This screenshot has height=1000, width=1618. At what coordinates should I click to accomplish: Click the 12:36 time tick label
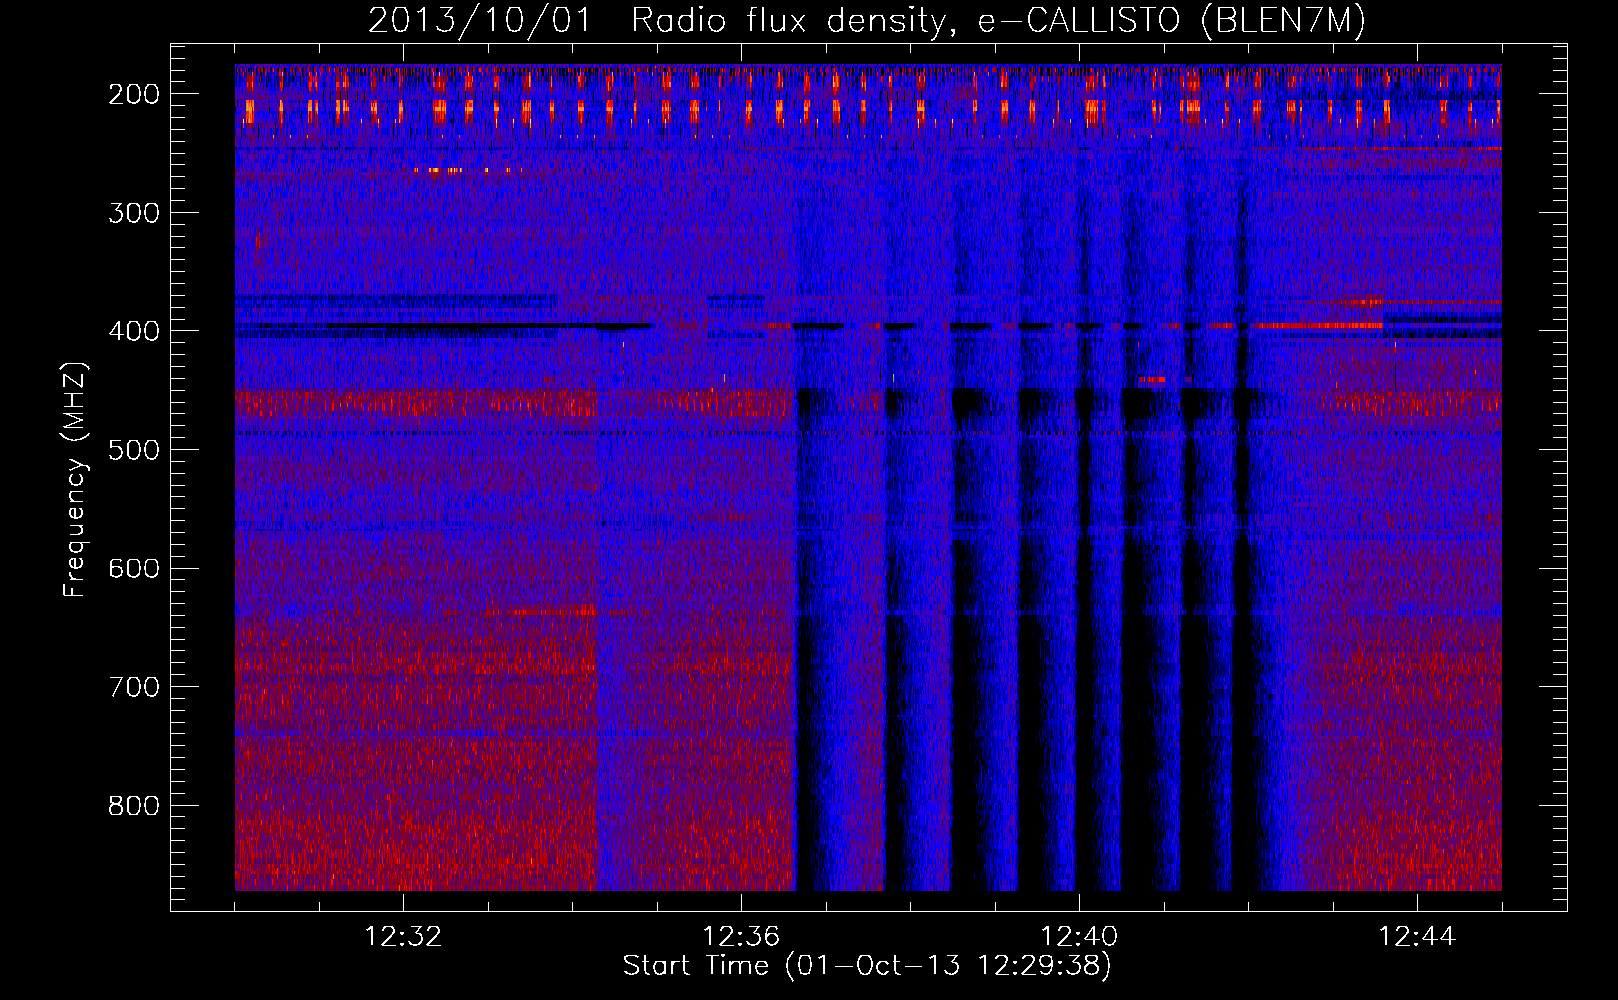(741, 937)
